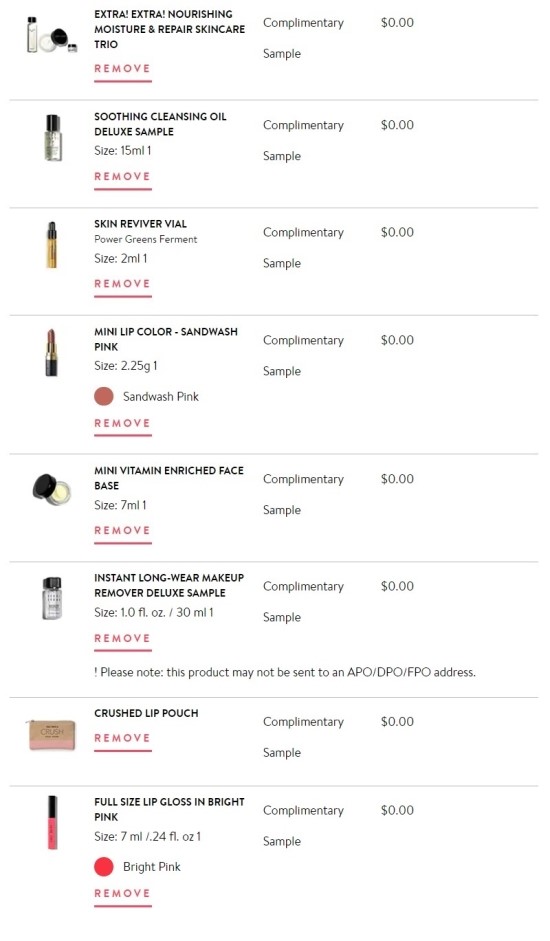Screen dimensions: 550x941
Task: Open the Vitamin Enriched Face Base jar image
Action: pyautogui.click(x=52, y=488)
